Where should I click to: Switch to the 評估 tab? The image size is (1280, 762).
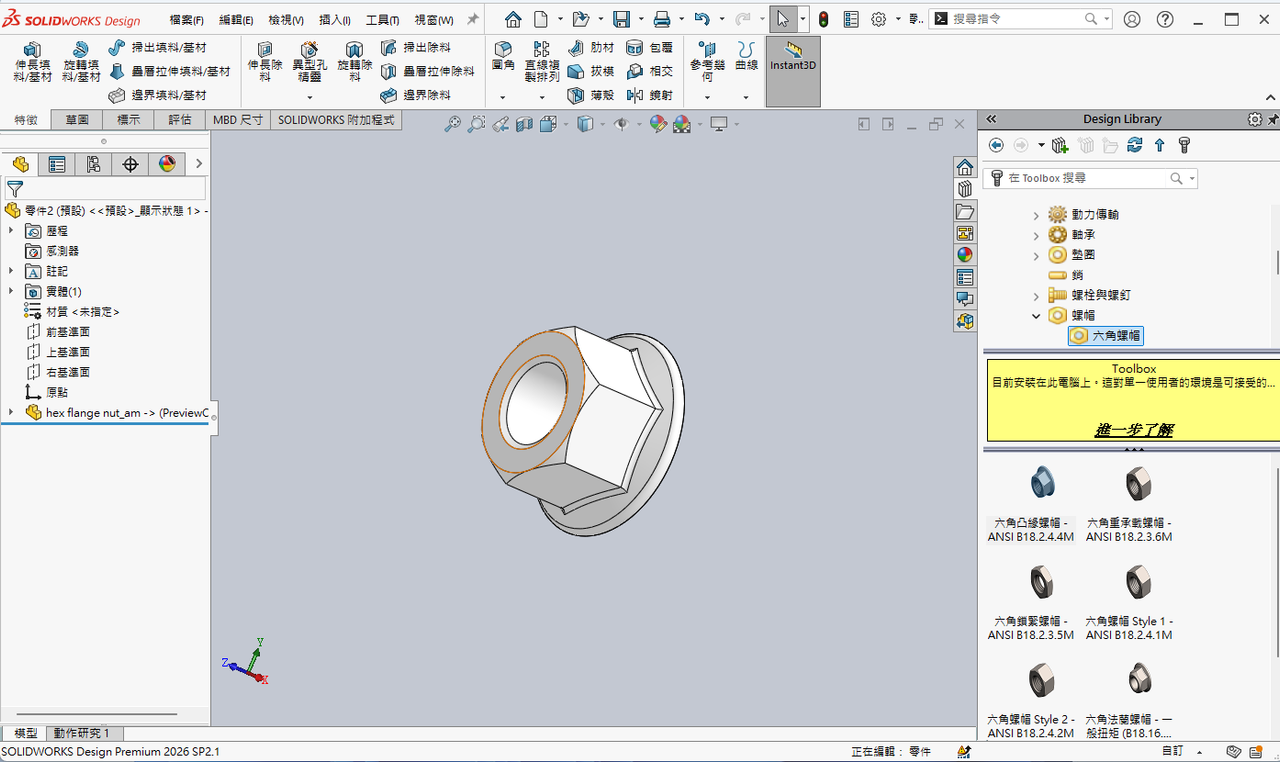click(180, 120)
